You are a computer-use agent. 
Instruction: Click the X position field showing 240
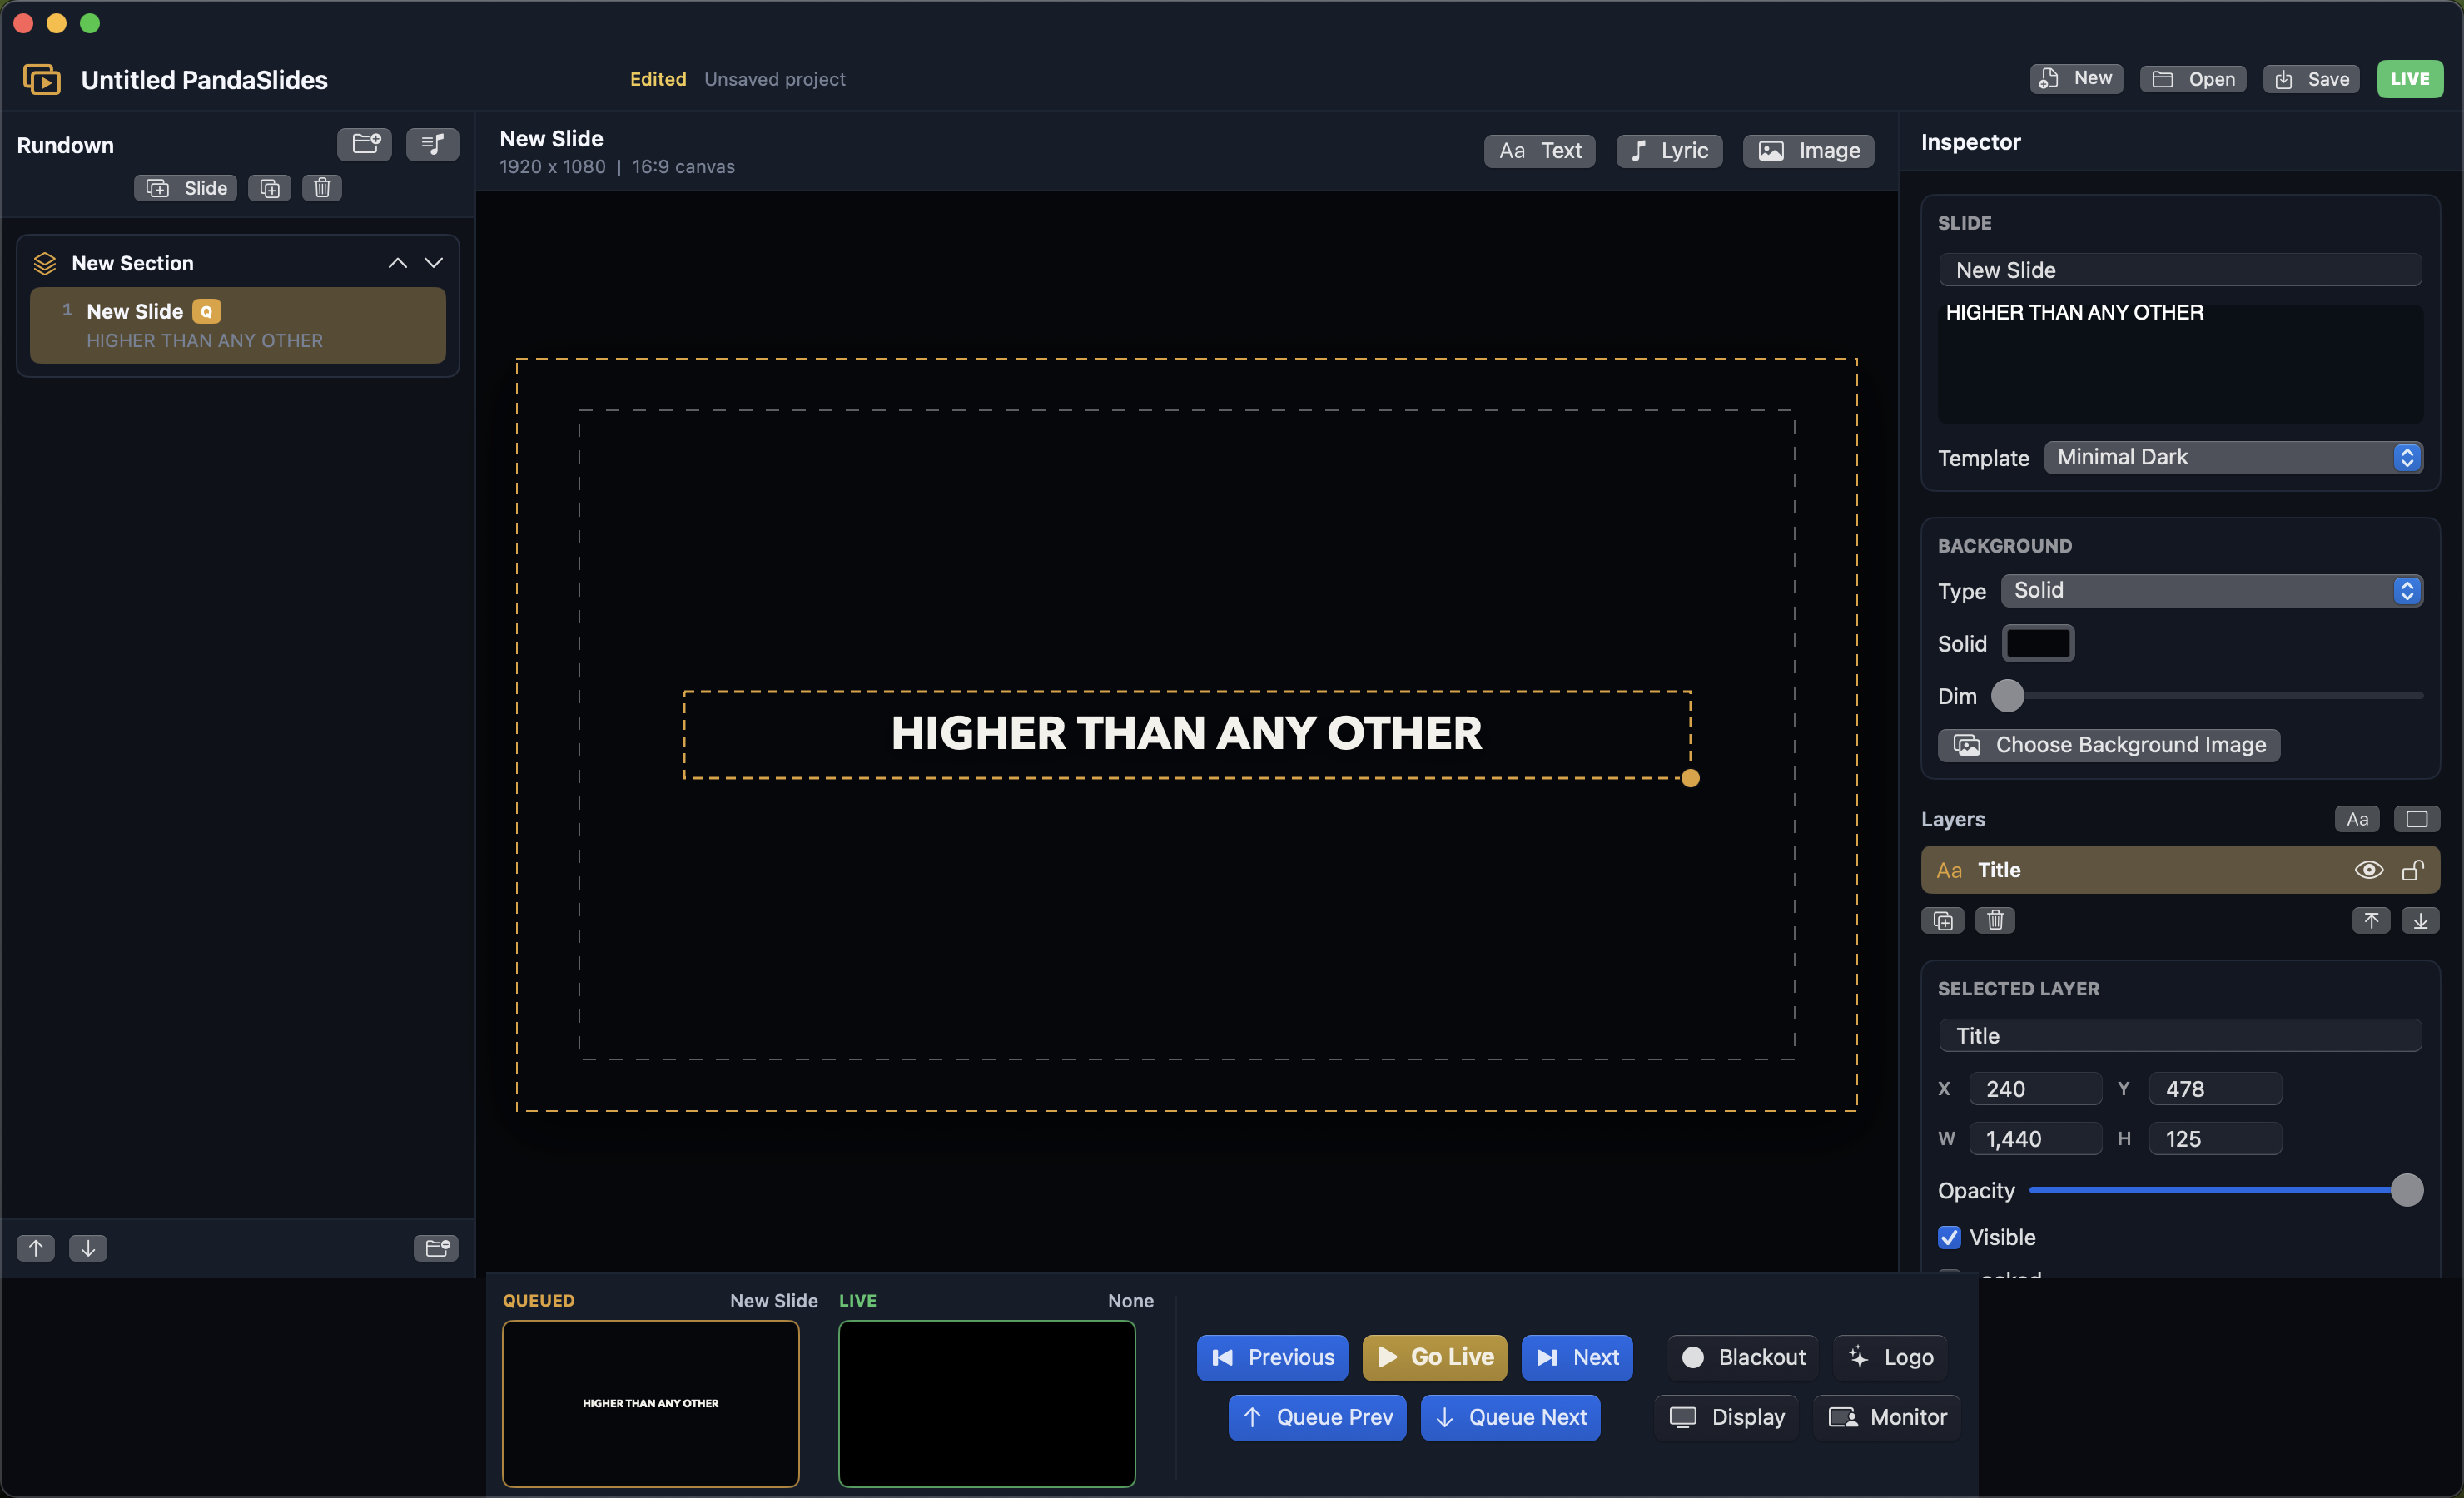(x=2035, y=1089)
